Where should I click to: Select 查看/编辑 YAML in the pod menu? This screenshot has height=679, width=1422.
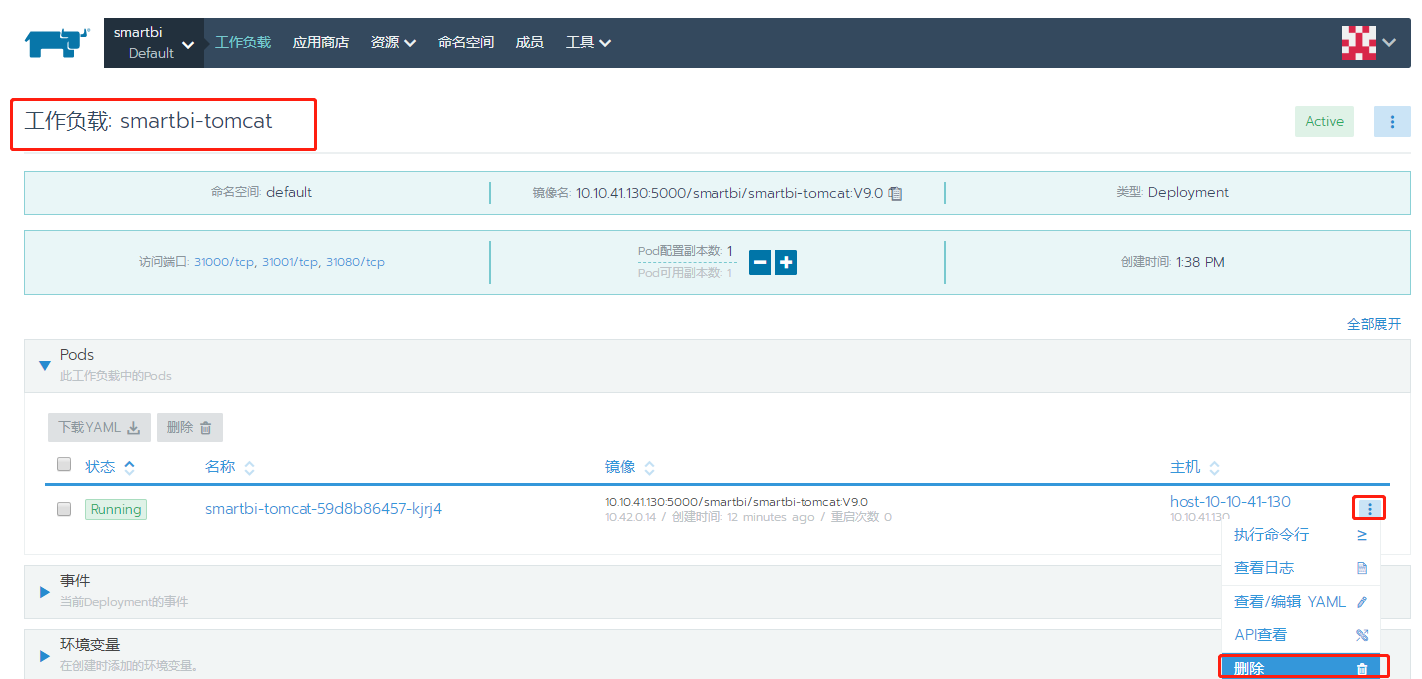coord(1300,602)
